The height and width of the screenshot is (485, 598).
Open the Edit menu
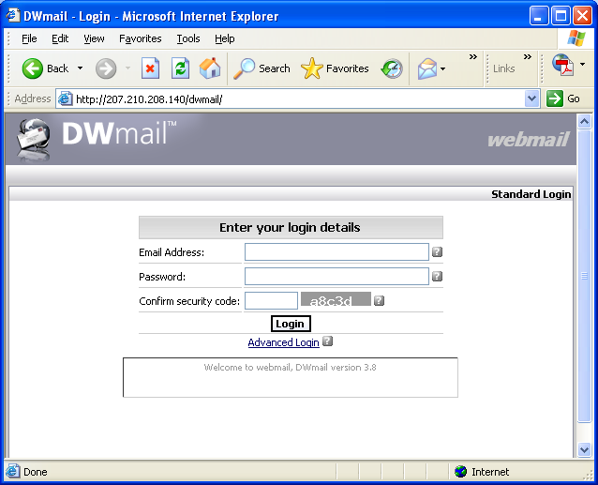pyautogui.click(x=60, y=39)
